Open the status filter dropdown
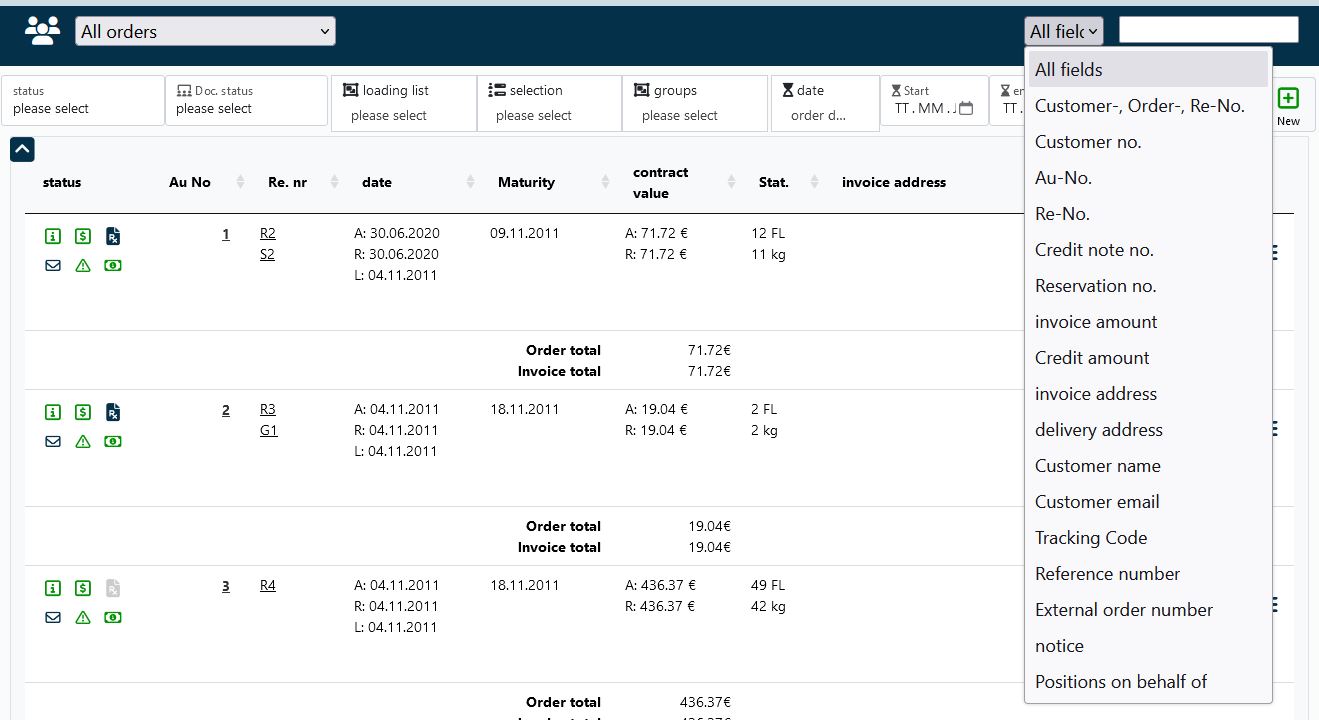The image size is (1319, 720). [83, 100]
